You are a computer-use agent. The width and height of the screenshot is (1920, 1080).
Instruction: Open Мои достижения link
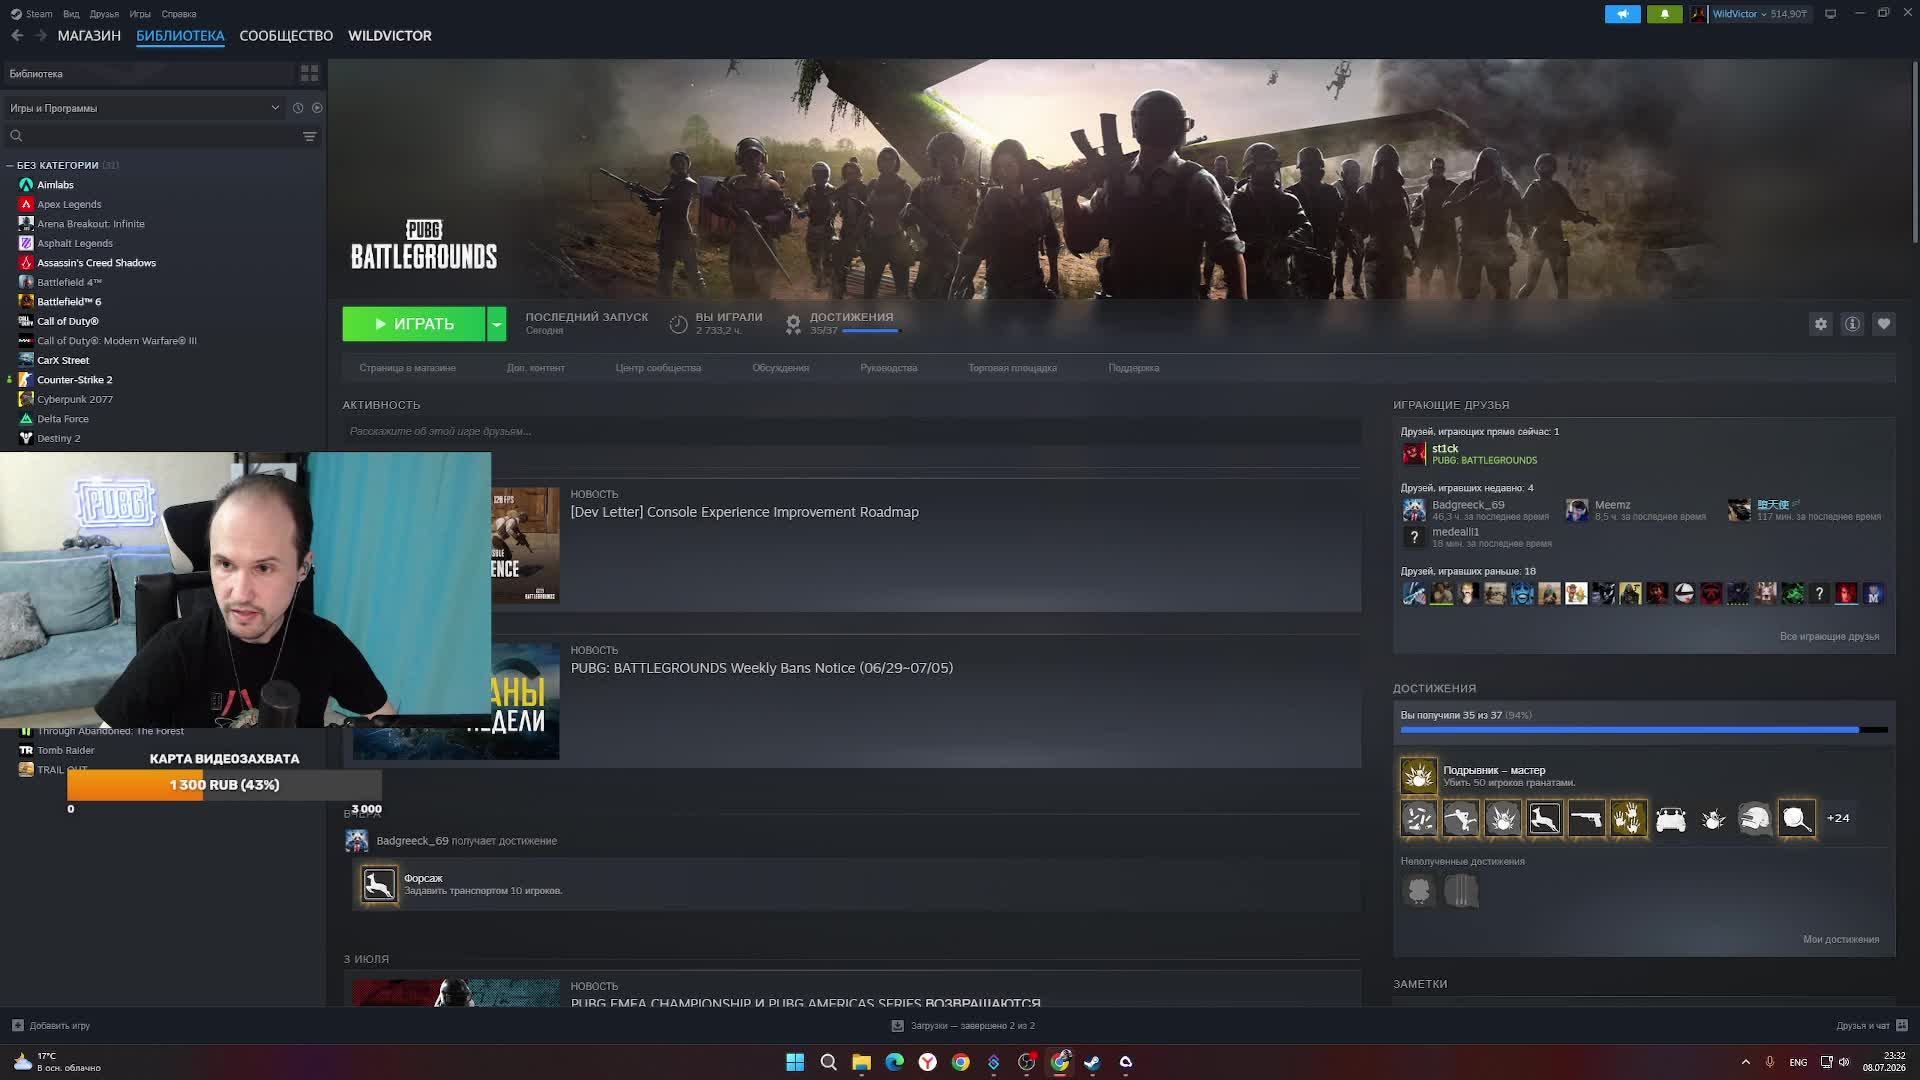point(1840,939)
